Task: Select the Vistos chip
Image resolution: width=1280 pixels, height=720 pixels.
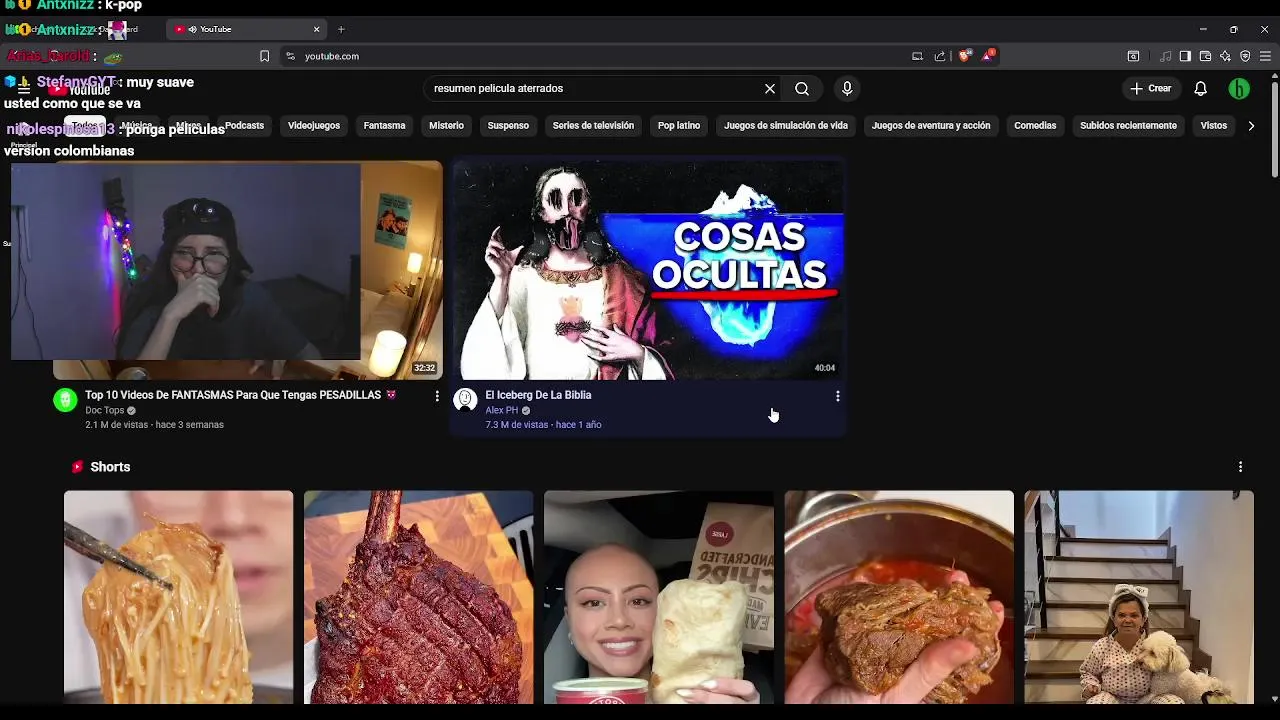Action: (x=1214, y=126)
